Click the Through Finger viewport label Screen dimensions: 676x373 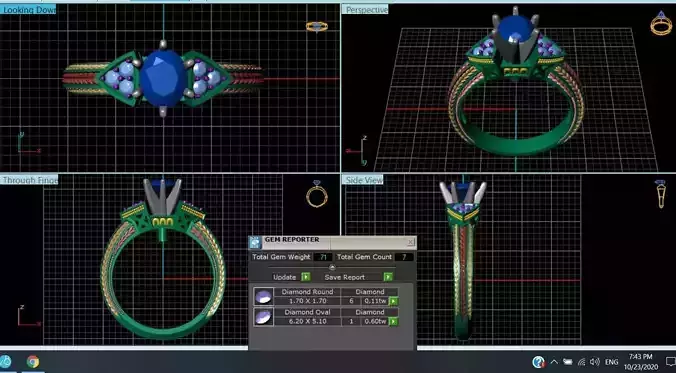click(29, 180)
